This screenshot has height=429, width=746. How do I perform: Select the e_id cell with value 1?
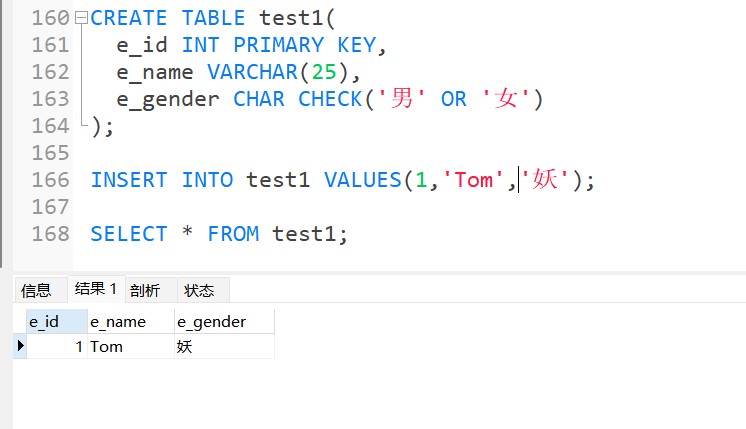pos(57,346)
